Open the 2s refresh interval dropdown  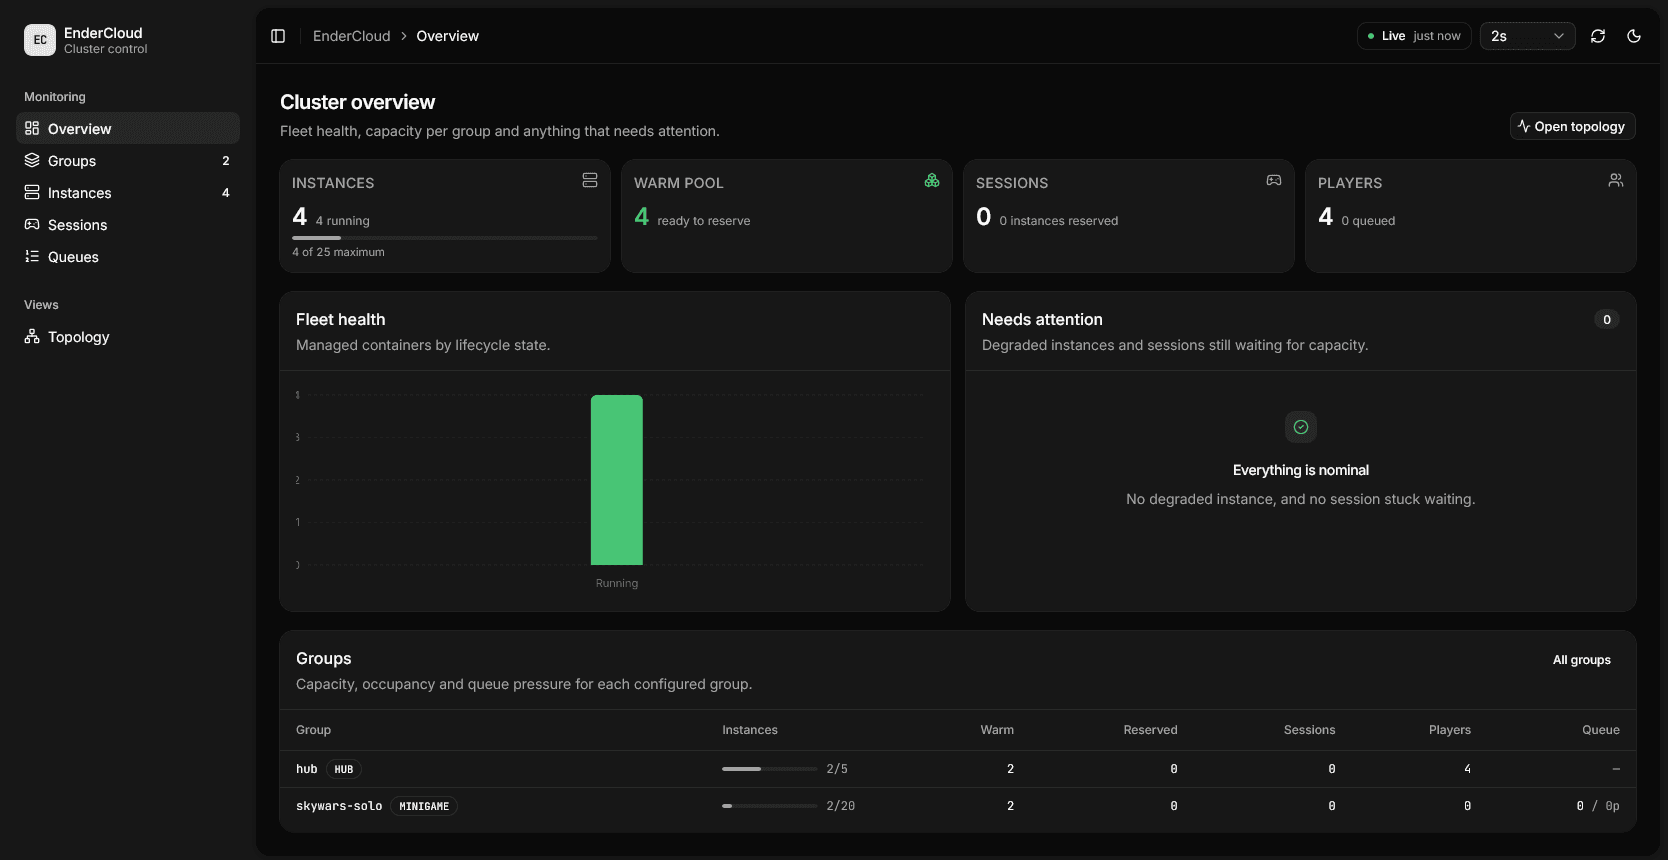point(1527,36)
